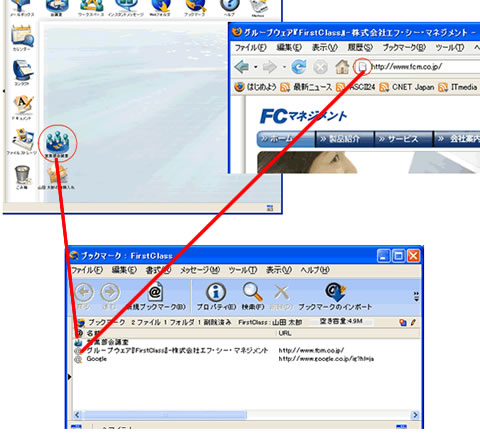This screenshot has height=436, width=480.
Task: Click the Search magnifier icon in Bookmark window
Action: tap(253, 296)
